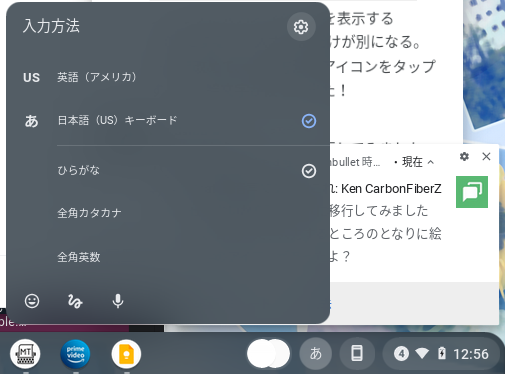Select 英語（アメリカ）input method
Viewport: 505px width, 374px height.
coord(168,77)
